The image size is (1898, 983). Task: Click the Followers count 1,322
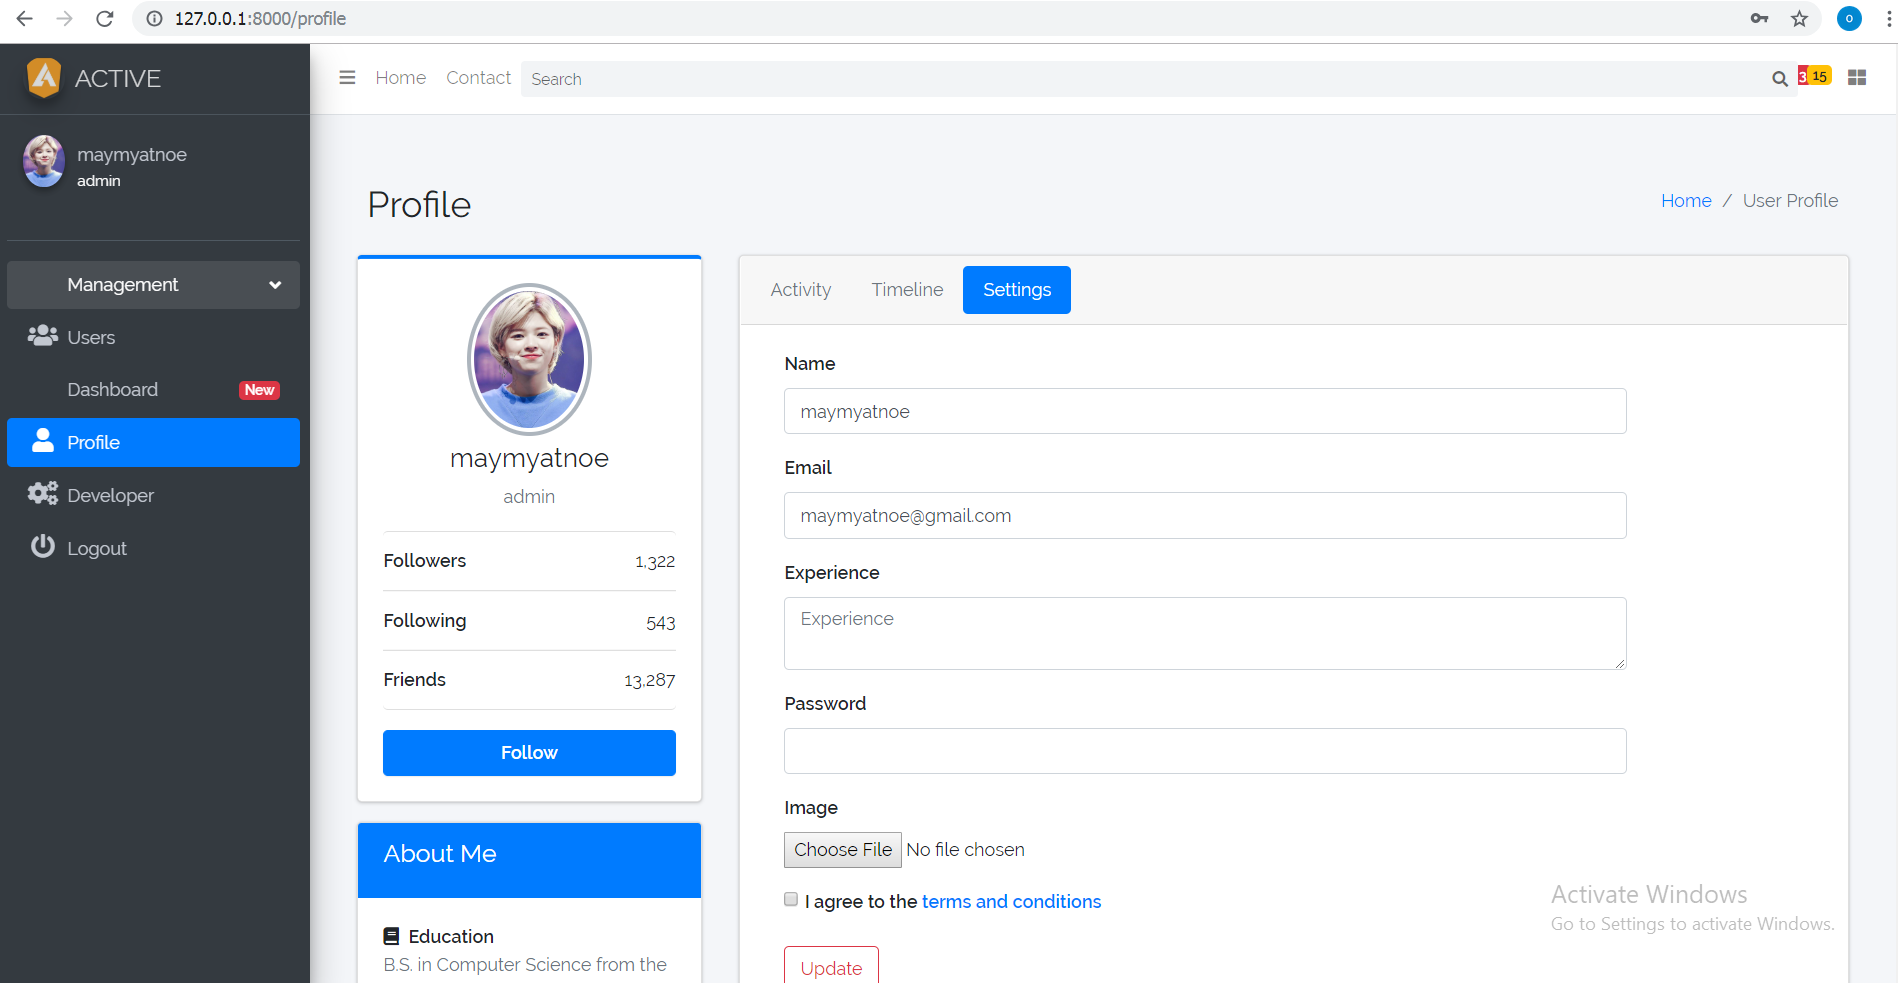655,562
